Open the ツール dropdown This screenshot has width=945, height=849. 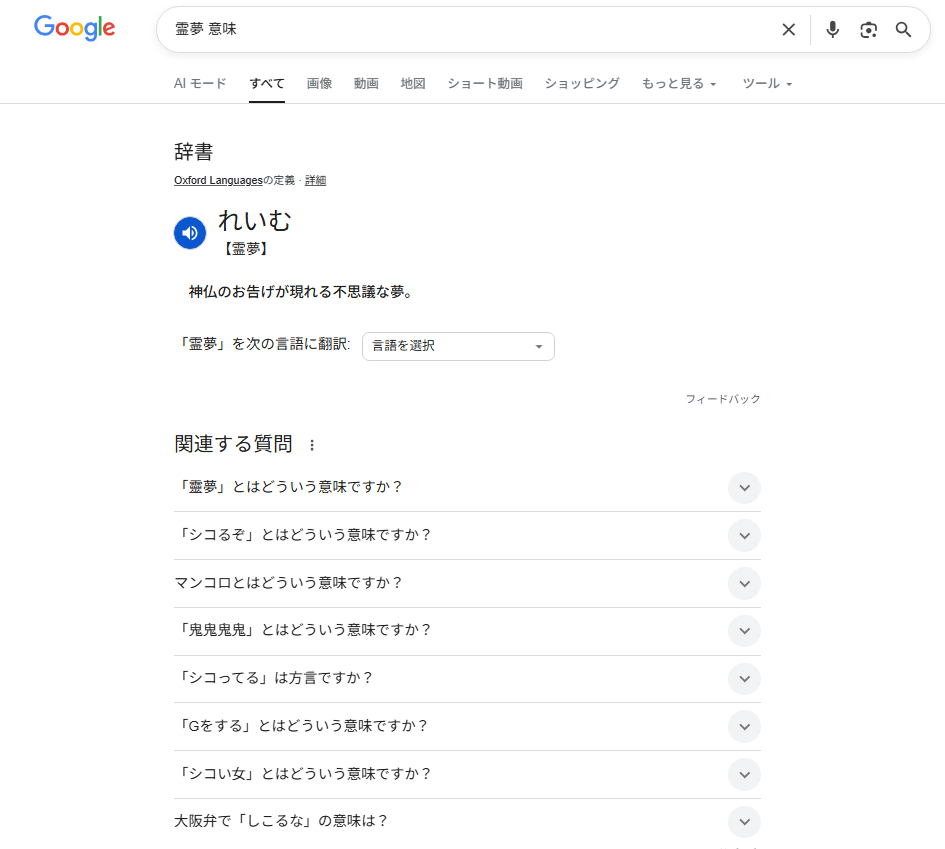click(x=767, y=84)
